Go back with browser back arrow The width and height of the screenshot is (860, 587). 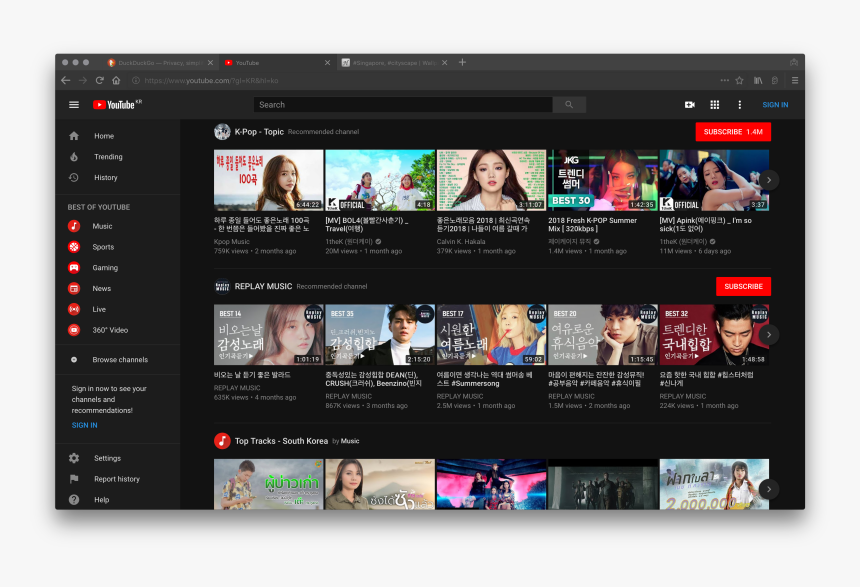(66, 81)
